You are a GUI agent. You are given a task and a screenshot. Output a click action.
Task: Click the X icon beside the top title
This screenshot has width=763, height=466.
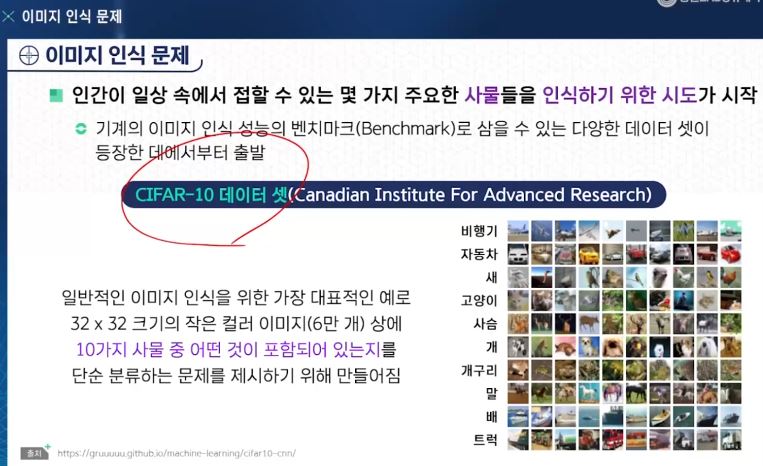8,17
